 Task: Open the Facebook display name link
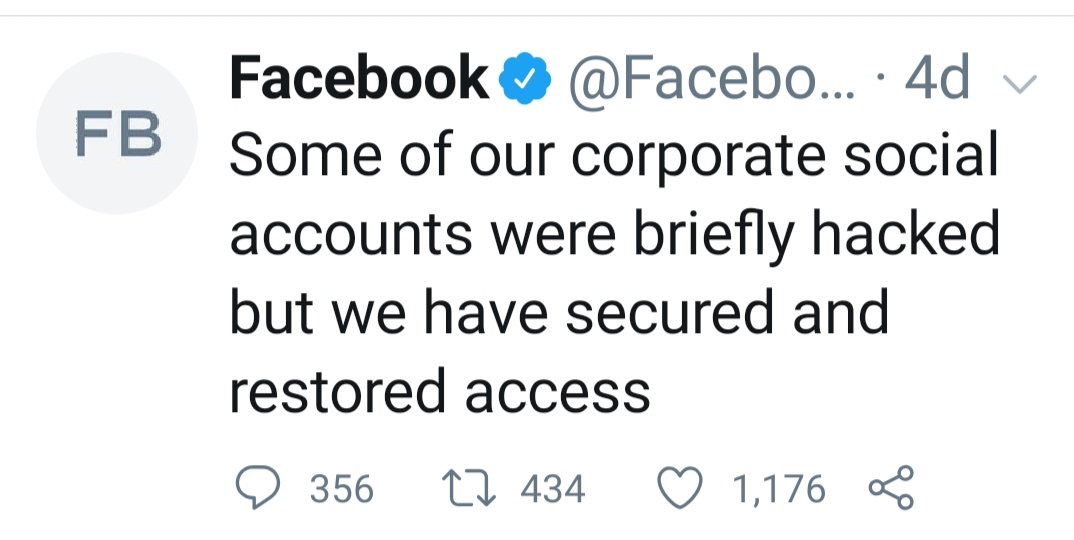pyautogui.click(x=359, y=77)
